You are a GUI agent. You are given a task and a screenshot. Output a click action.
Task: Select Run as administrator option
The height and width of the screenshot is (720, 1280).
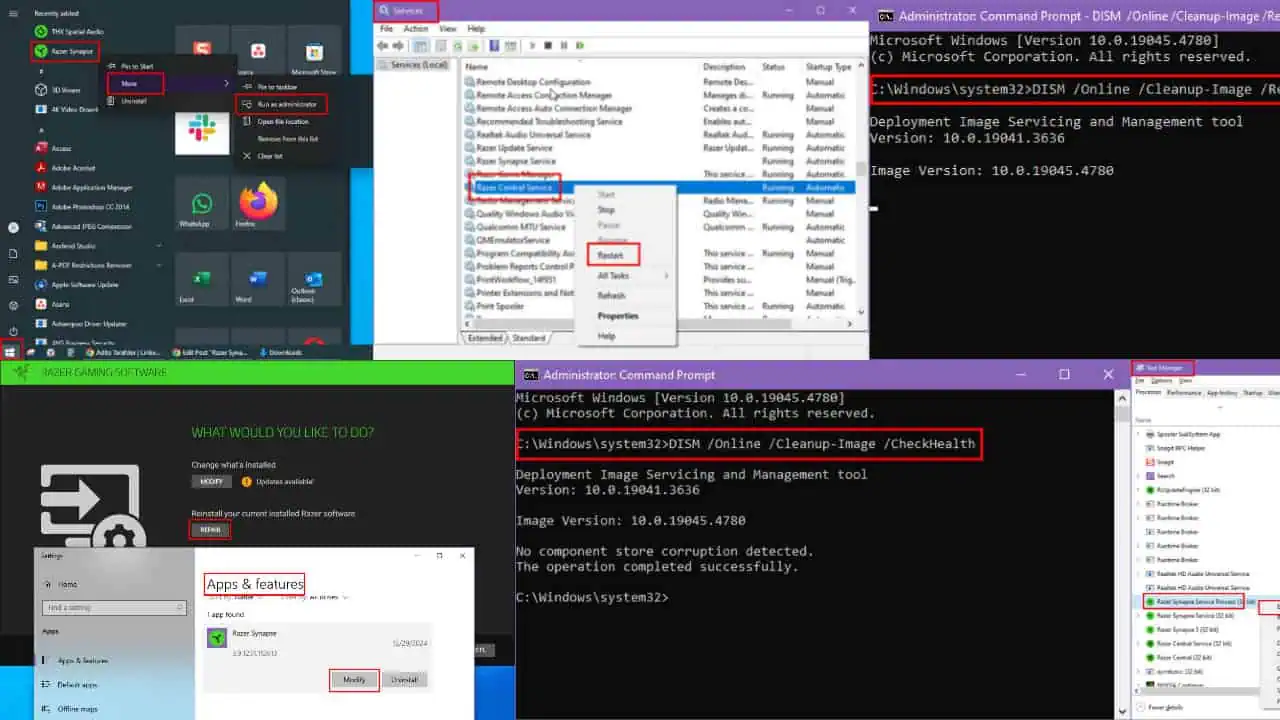(x=280, y=104)
